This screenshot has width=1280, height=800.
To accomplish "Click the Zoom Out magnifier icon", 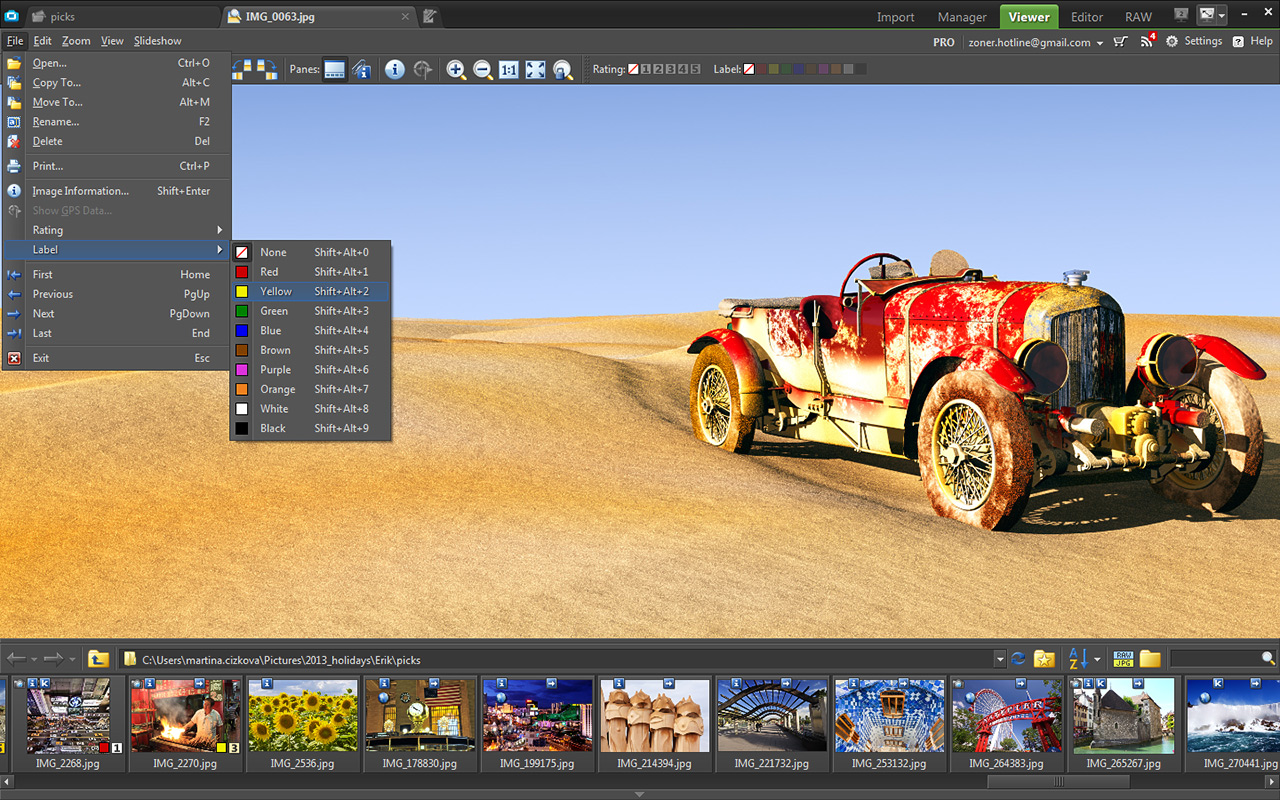I will click(x=482, y=70).
